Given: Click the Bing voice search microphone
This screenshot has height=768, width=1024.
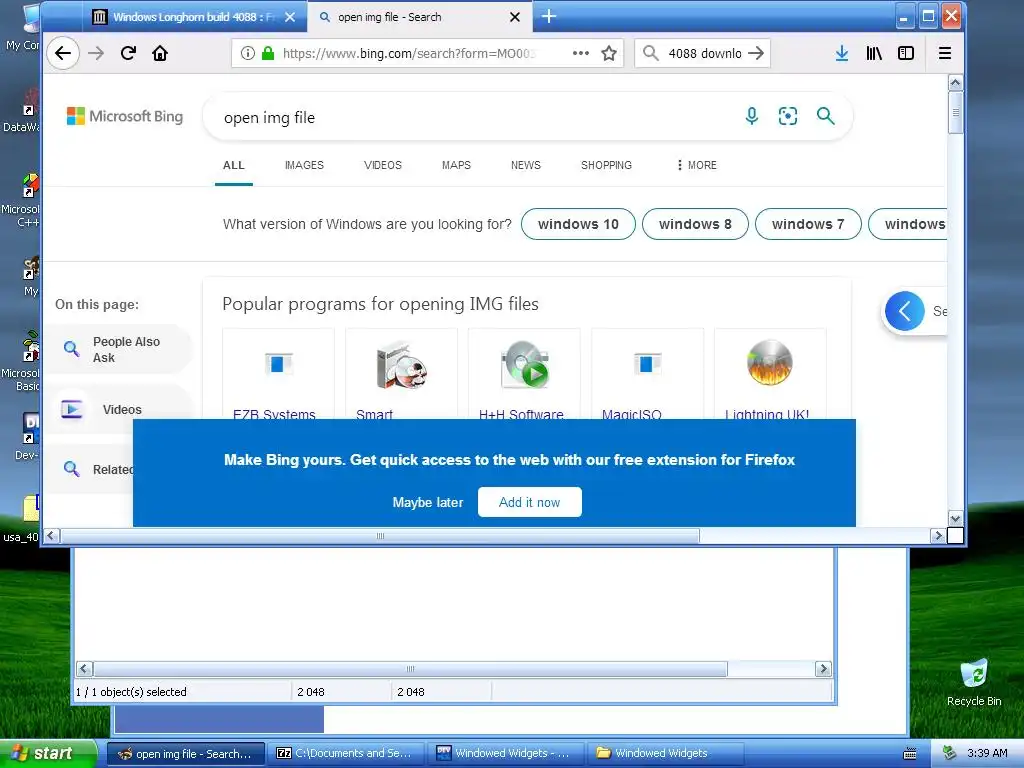Looking at the screenshot, I should (x=752, y=116).
